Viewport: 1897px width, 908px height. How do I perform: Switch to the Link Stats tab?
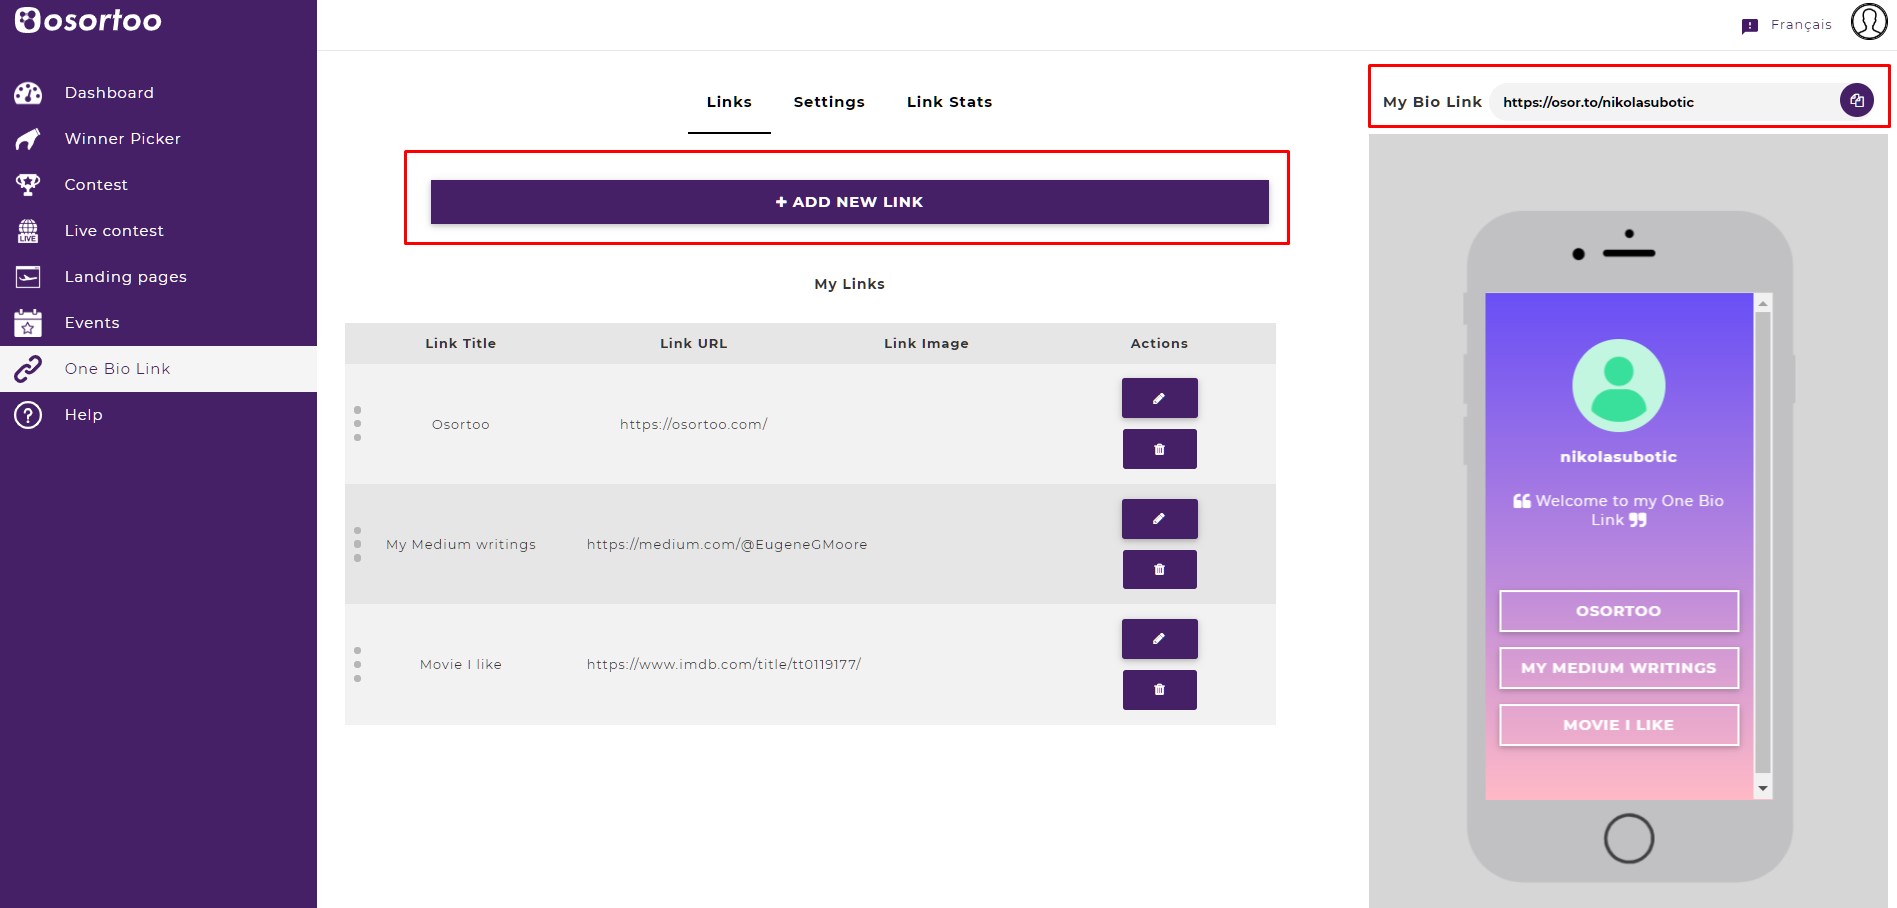949,102
